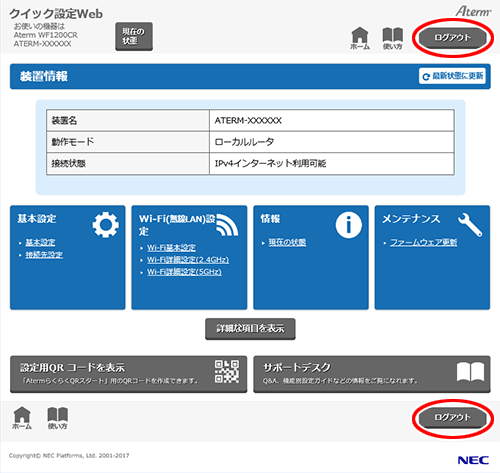Click the QR code icon in the banner
Screen dimensions: 500x473
[227, 371]
